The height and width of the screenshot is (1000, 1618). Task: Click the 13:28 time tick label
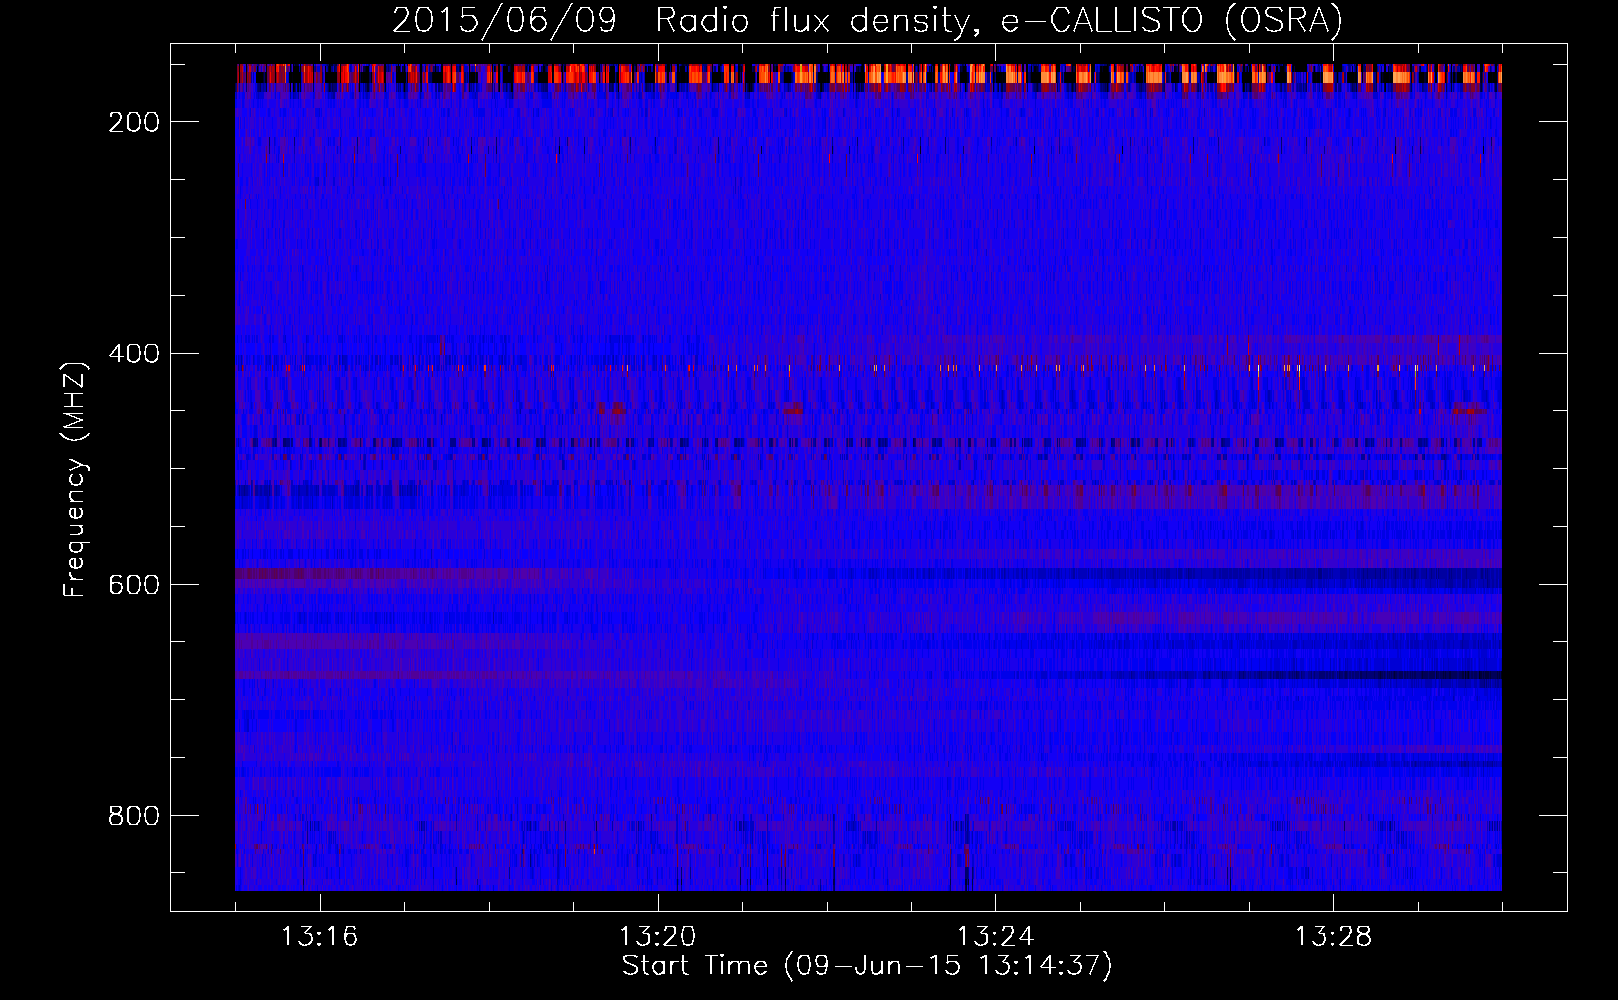click(1333, 937)
